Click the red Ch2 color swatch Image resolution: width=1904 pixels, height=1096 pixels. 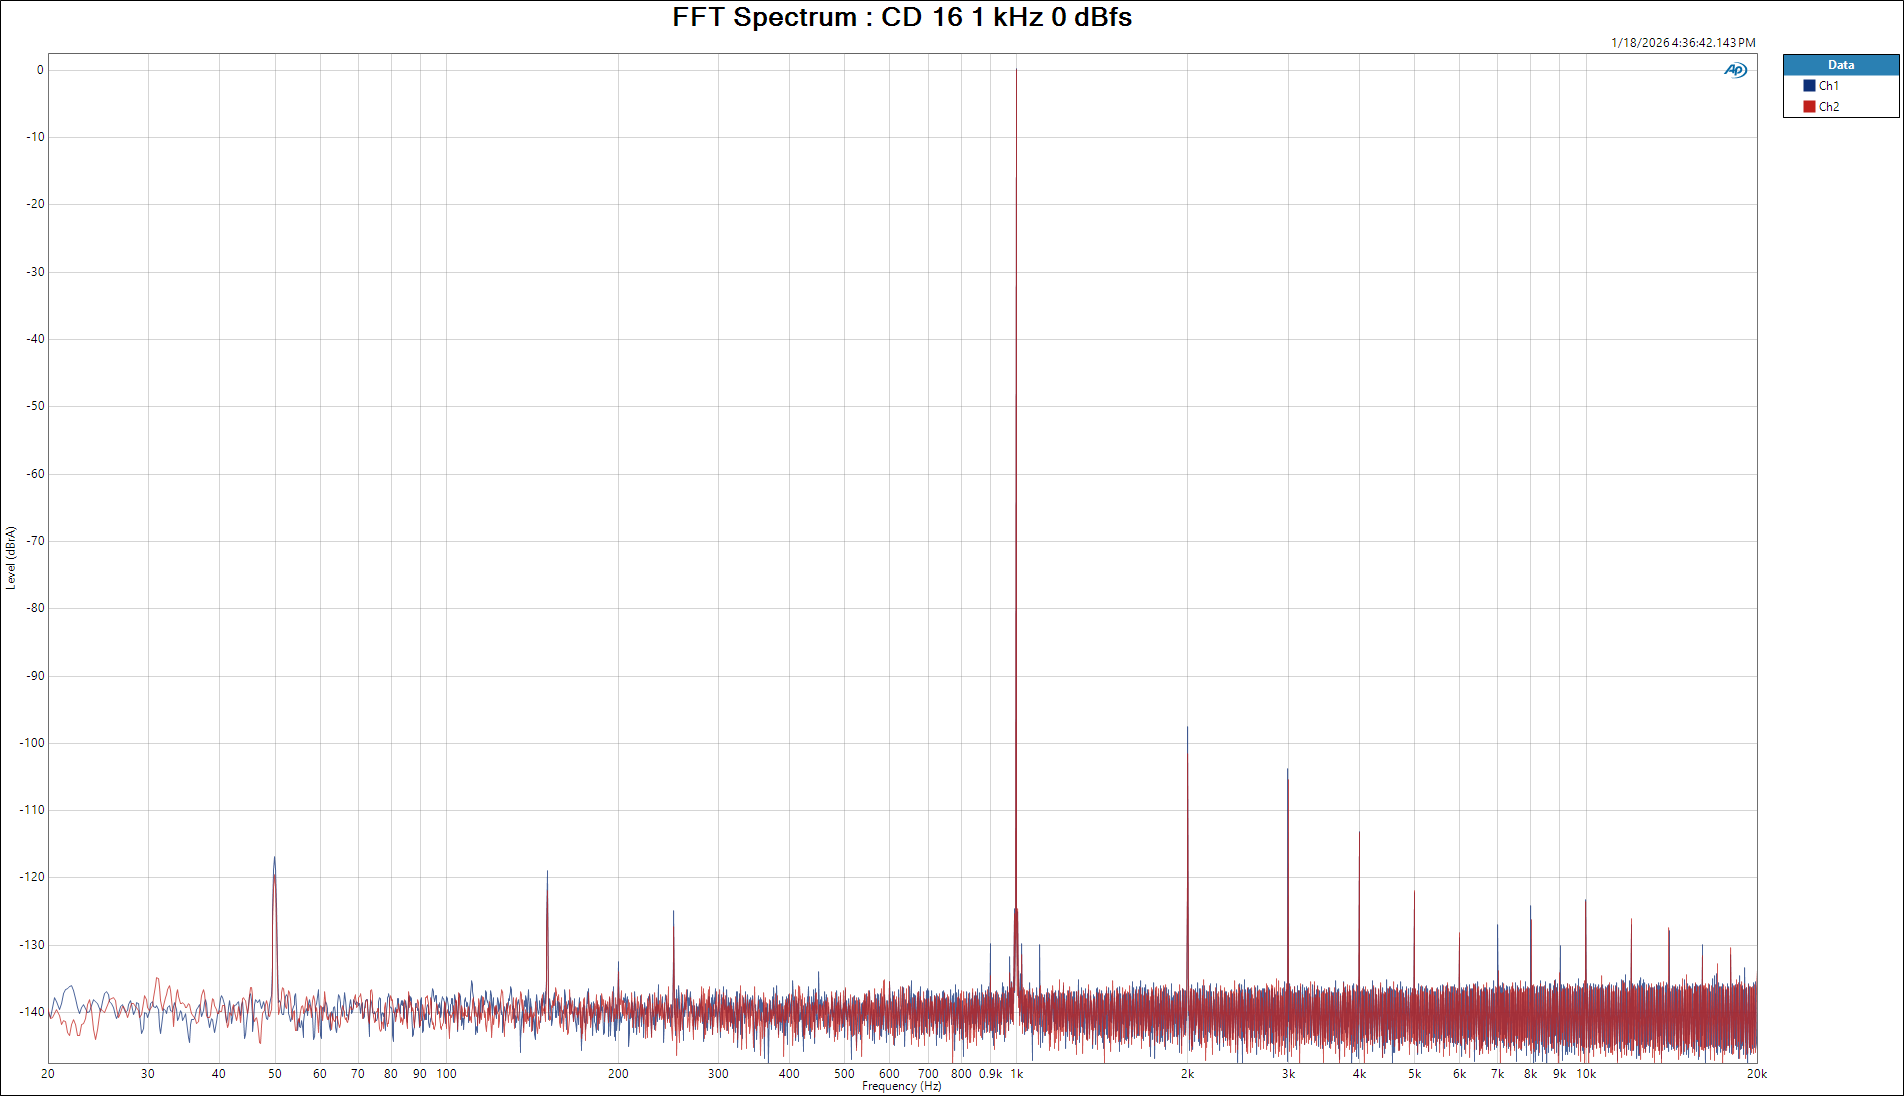click(1809, 107)
